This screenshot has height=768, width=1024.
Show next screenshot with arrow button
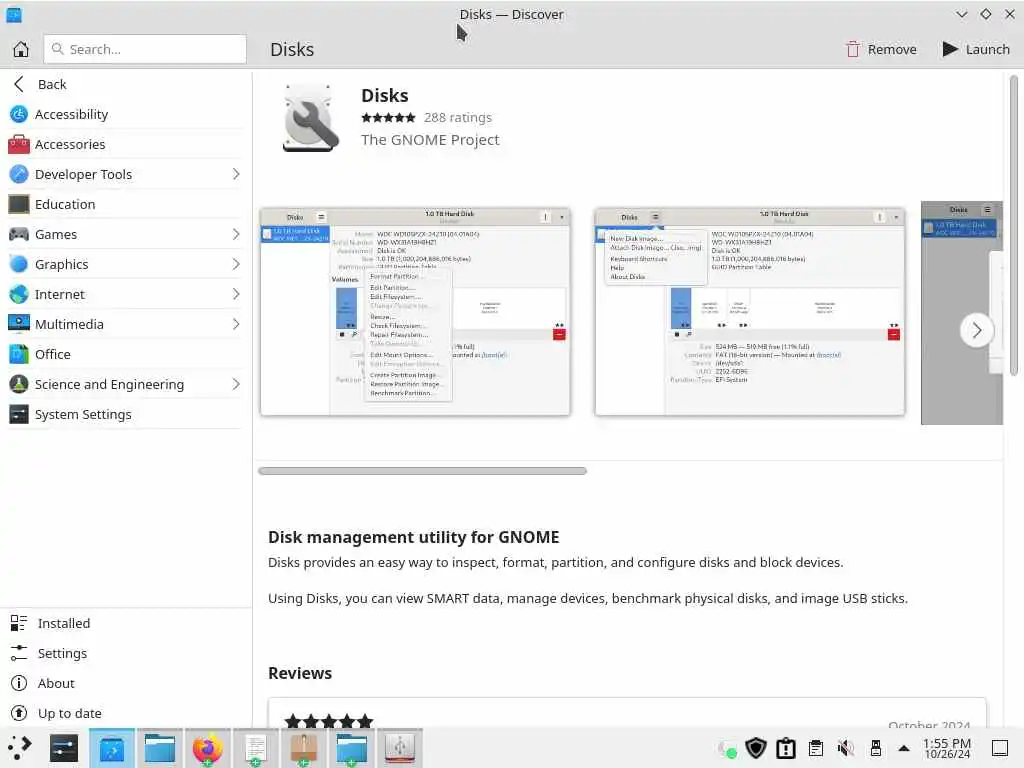pyautogui.click(x=976, y=330)
